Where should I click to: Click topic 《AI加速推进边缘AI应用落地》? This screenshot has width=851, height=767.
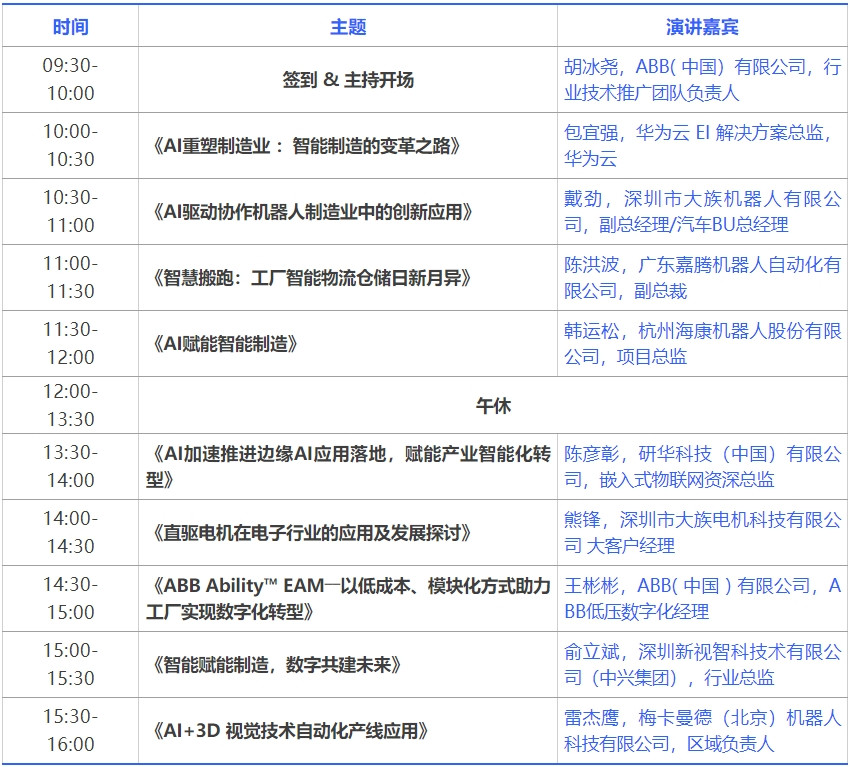(x=348, y=466)
